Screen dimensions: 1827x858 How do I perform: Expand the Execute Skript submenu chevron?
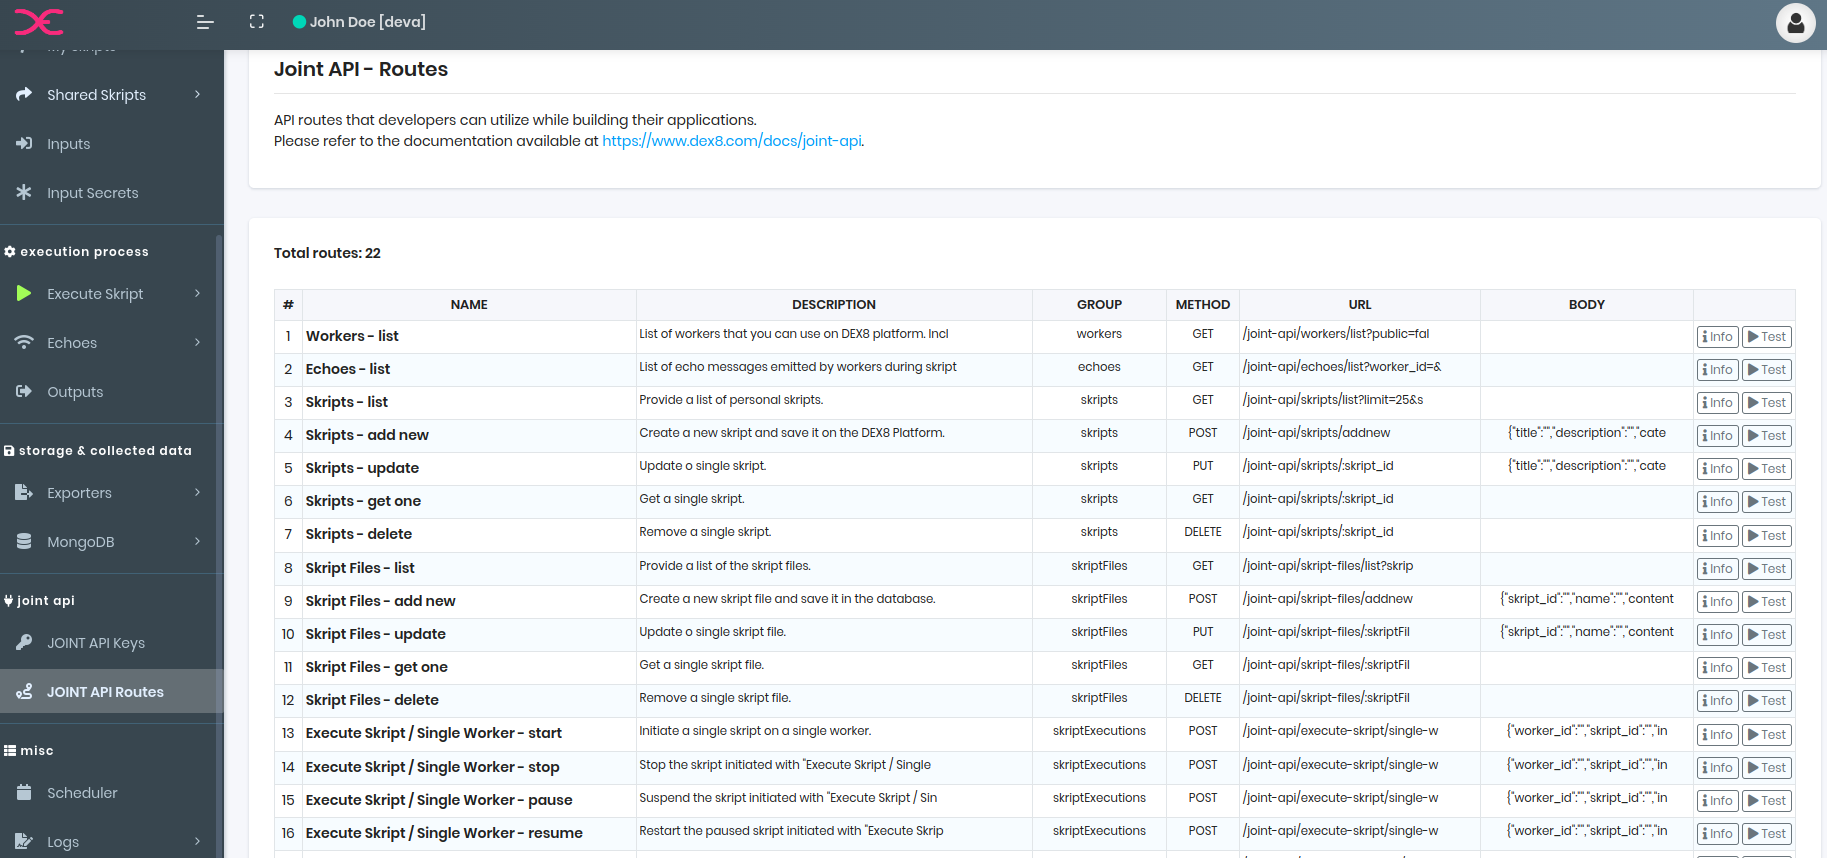point(197,293)
